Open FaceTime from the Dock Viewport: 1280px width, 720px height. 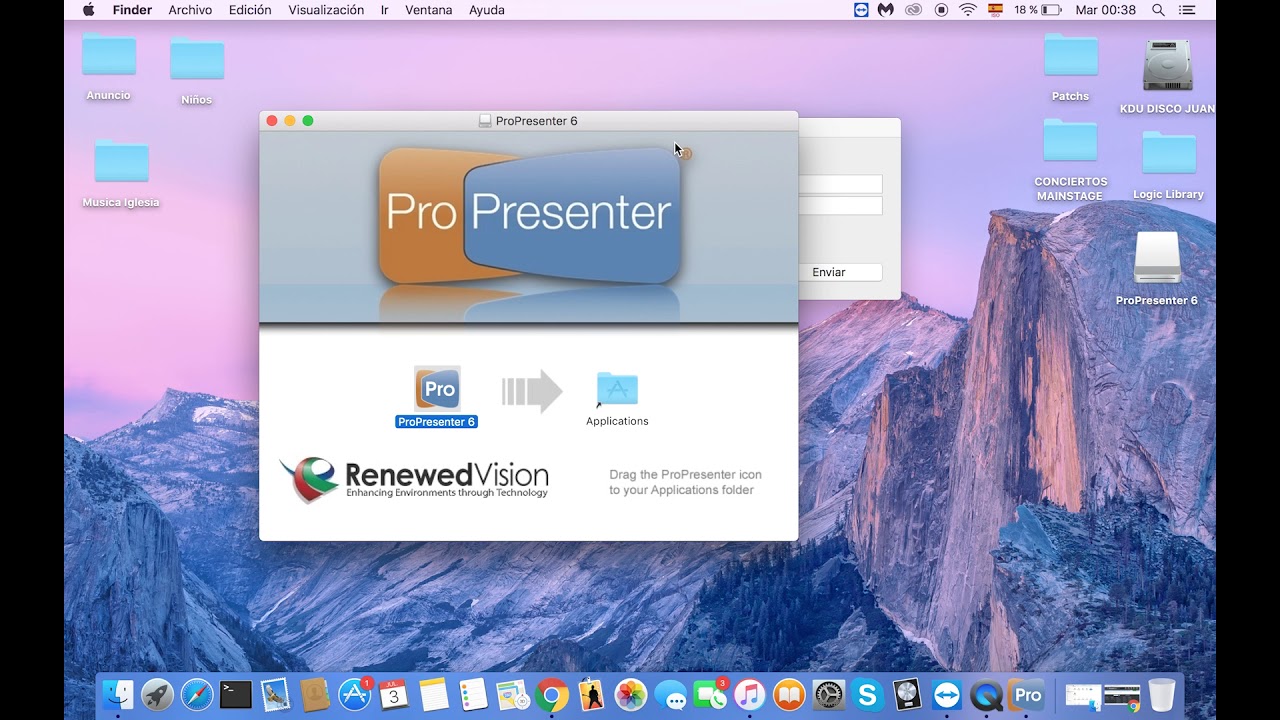(x=710, y=694)
